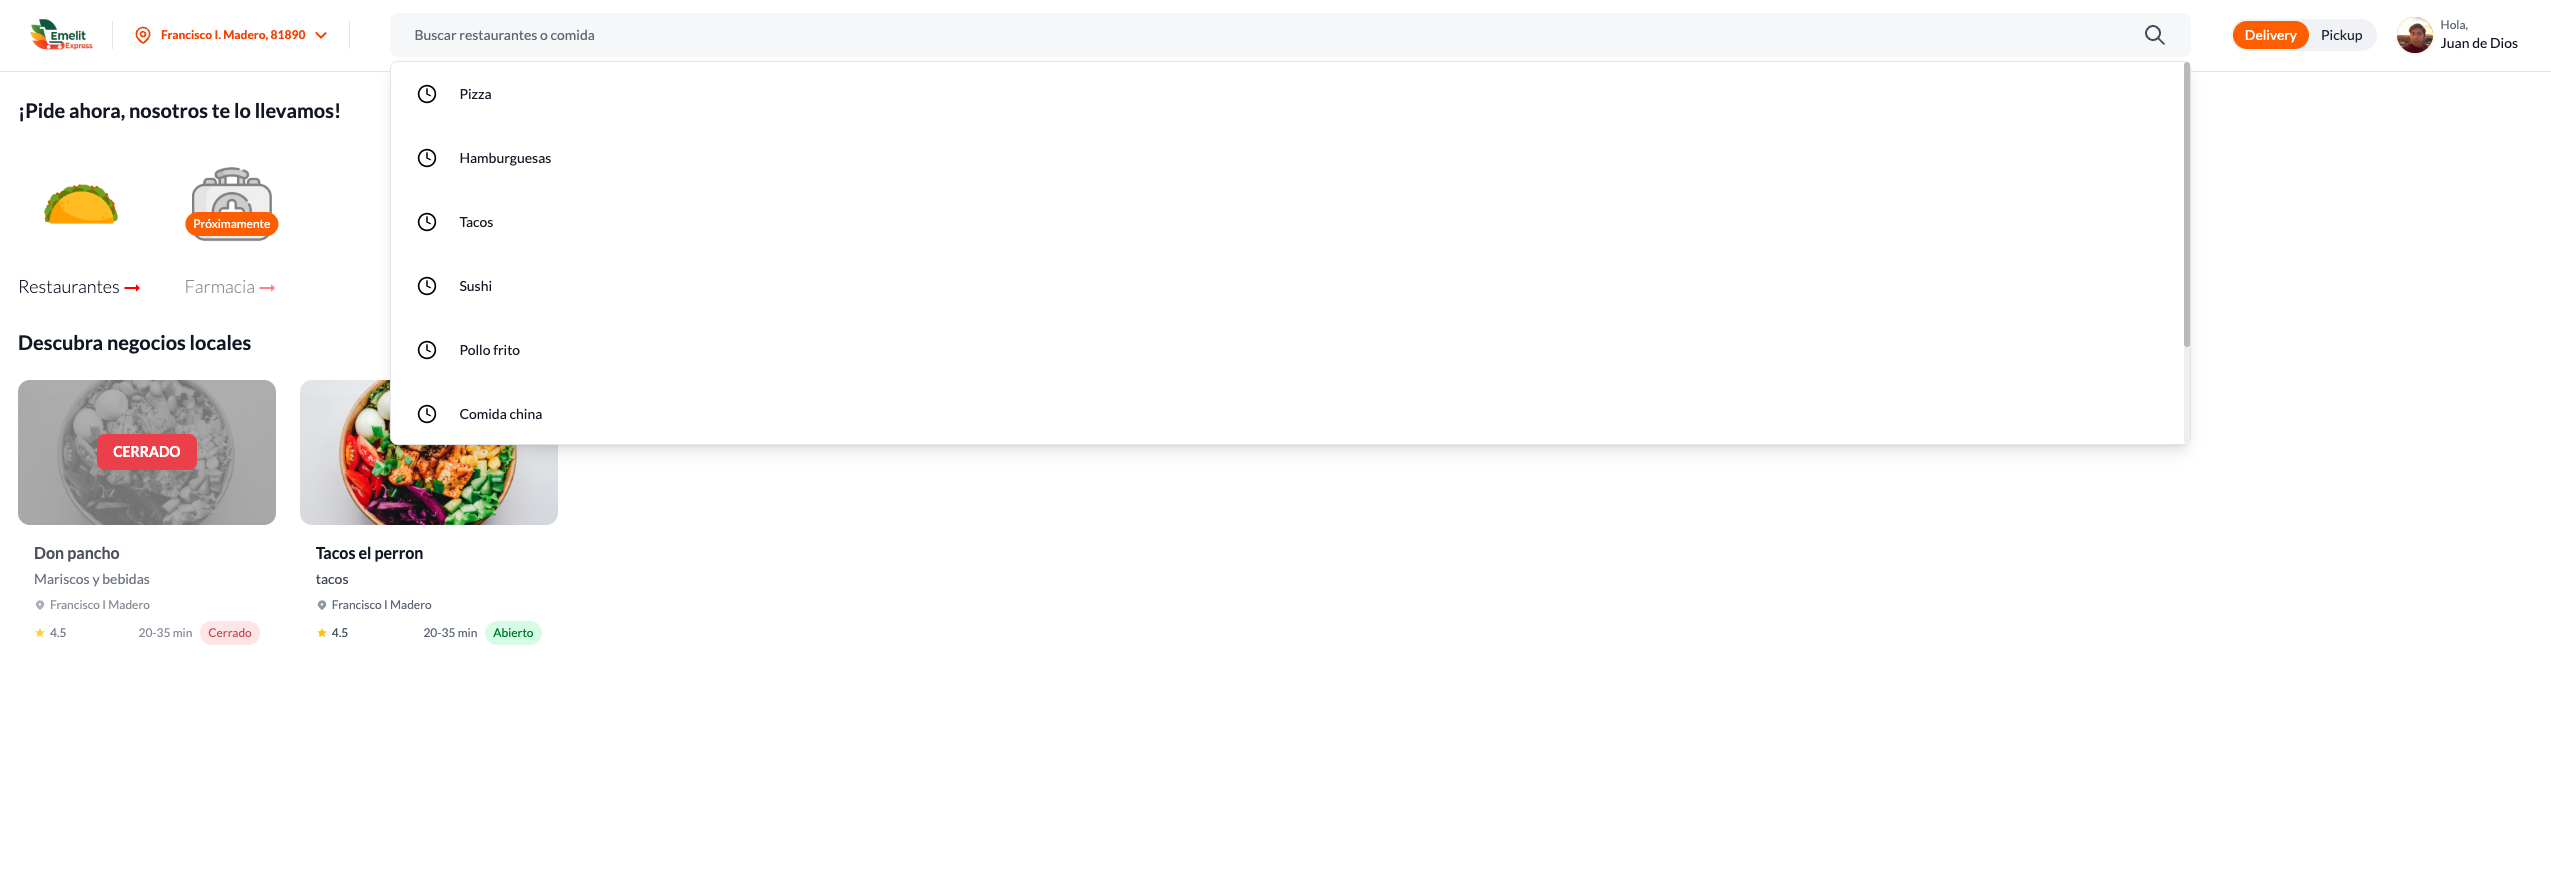Switch to Delivery mode
This screenshot has width=2551, height=888.
pyautogui.click(x=2270, y=35)
